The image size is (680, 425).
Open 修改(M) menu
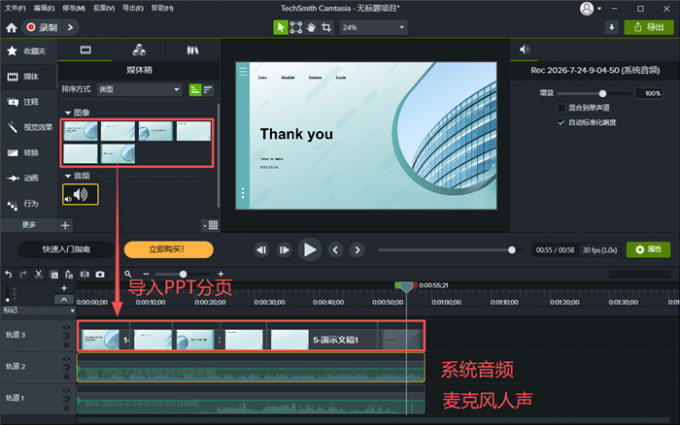(73, 8)
